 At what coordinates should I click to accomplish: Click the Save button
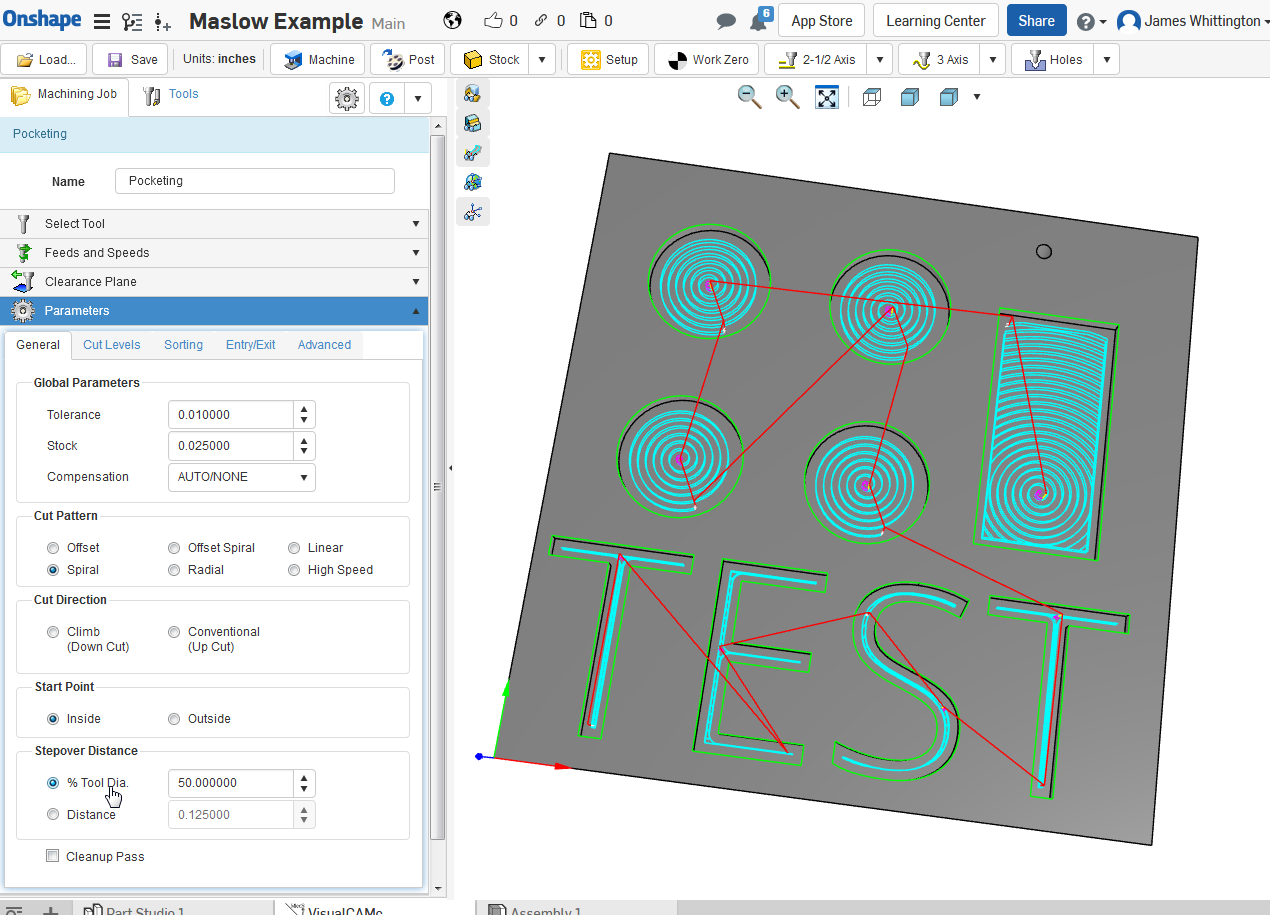[x=132, y=59]
